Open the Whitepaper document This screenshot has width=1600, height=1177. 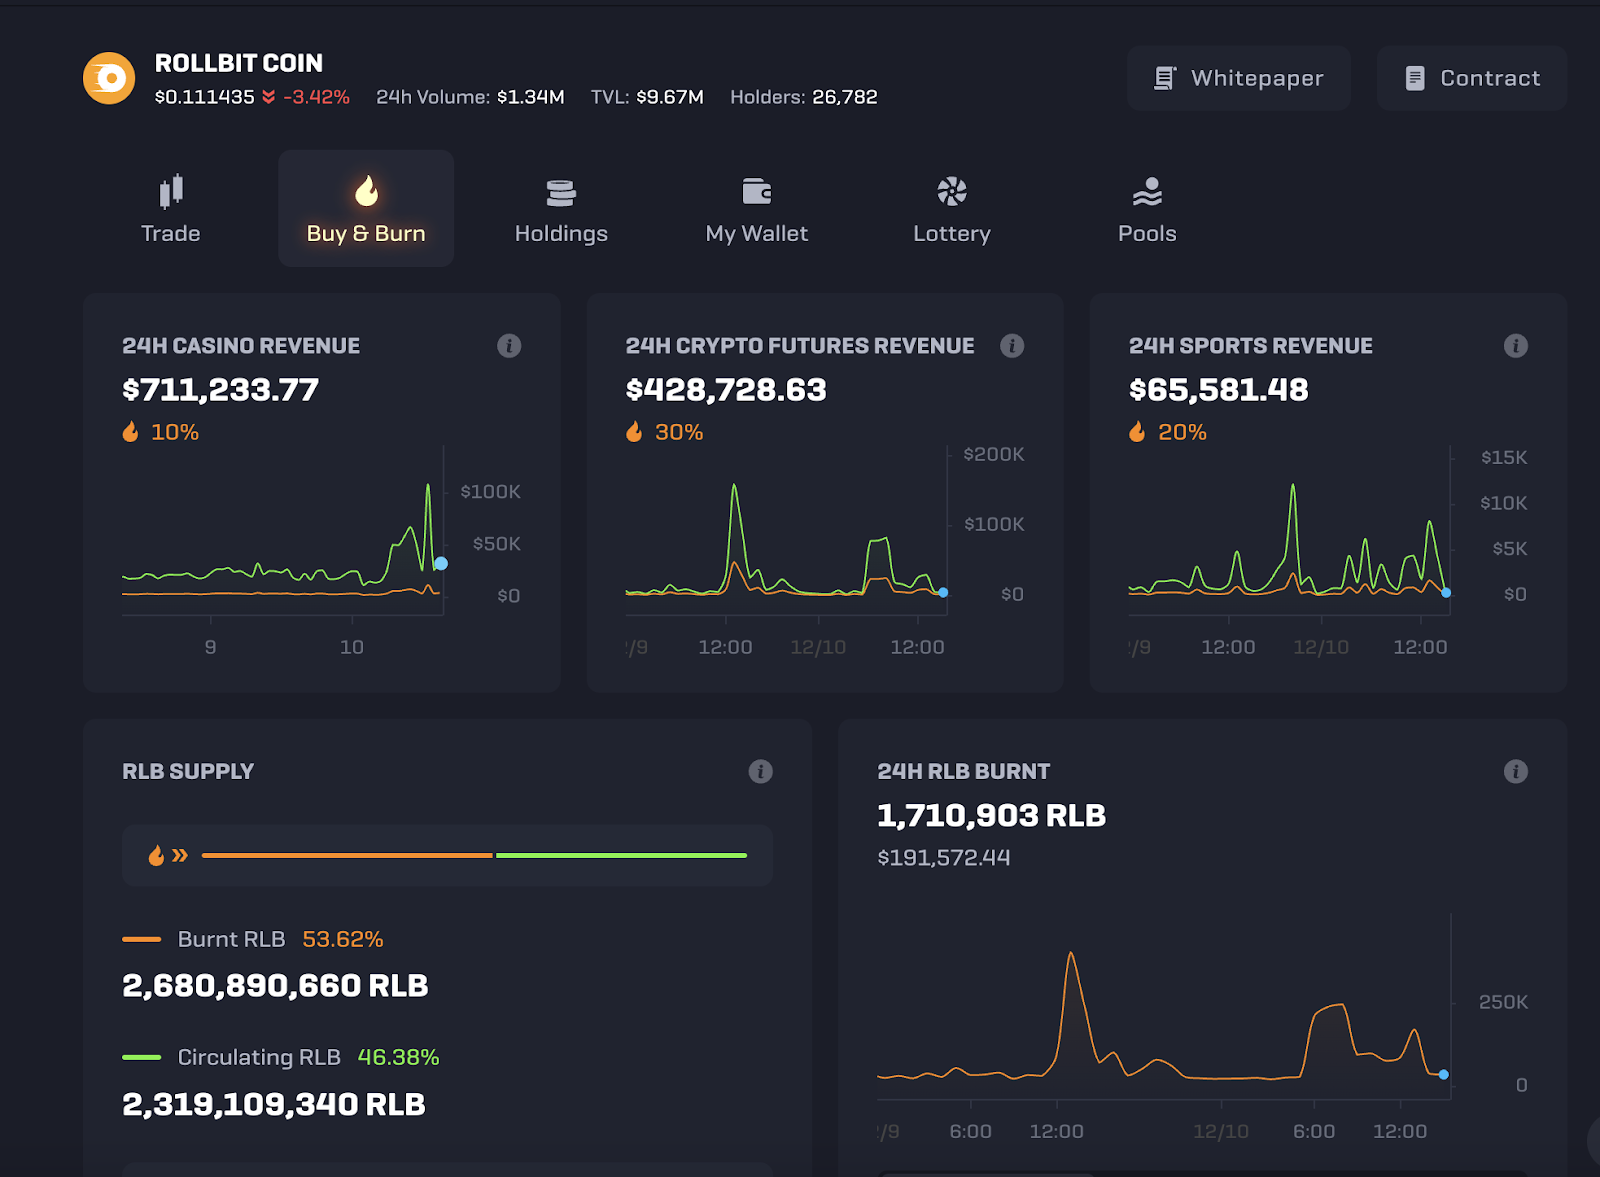tap(1239, 78)
